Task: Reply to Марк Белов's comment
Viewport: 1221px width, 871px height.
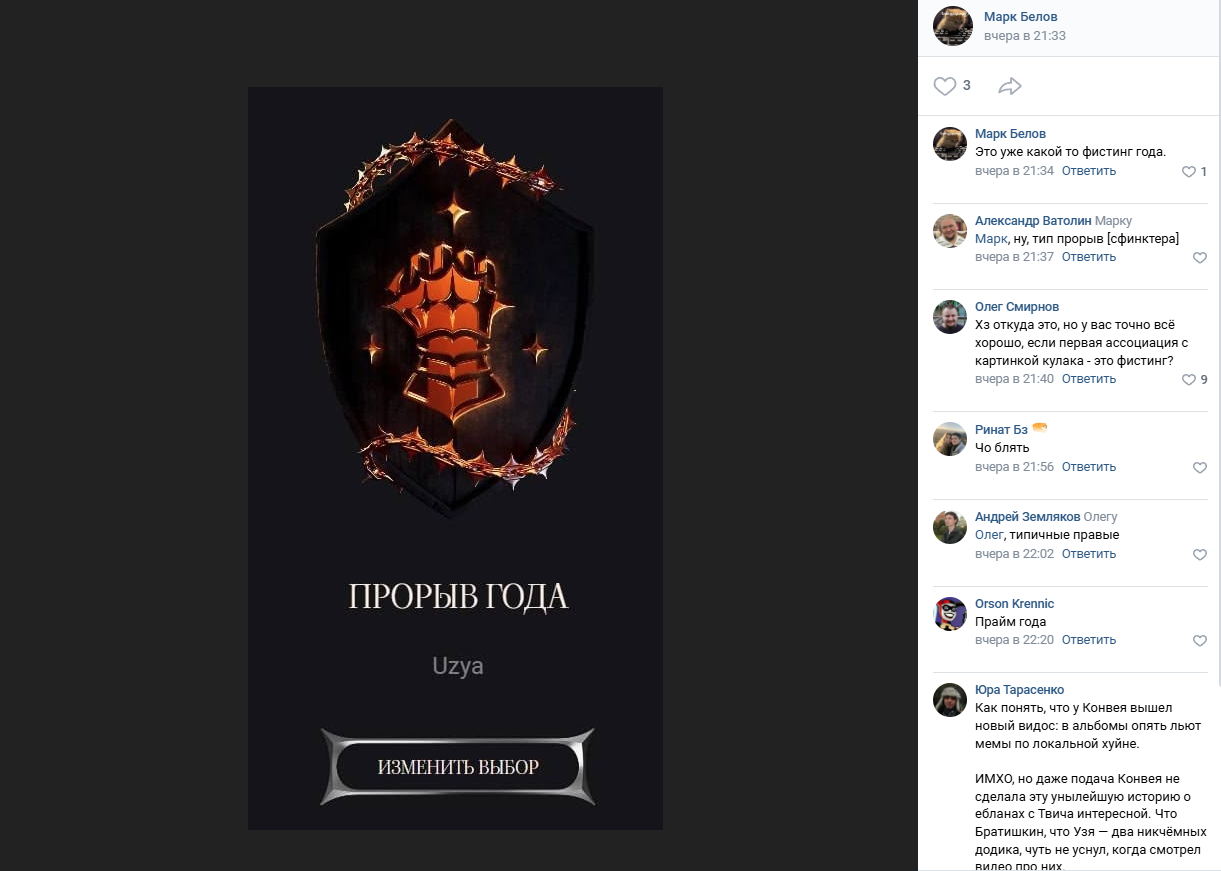Action: pyautogui.click(x=1089, y=171)
